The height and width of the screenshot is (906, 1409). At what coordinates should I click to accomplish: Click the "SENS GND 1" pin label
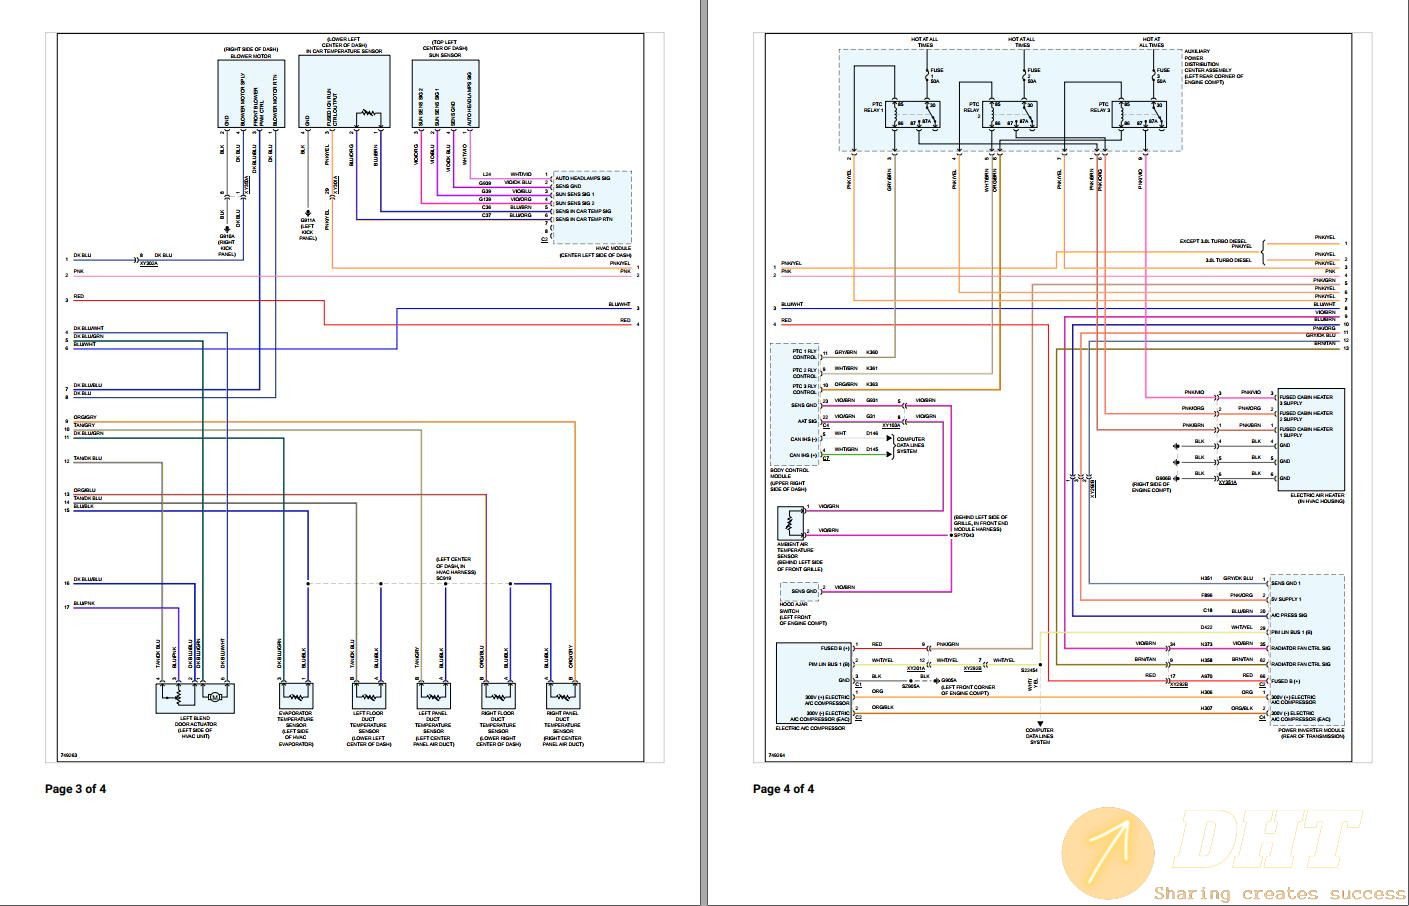click(1285, 582)
